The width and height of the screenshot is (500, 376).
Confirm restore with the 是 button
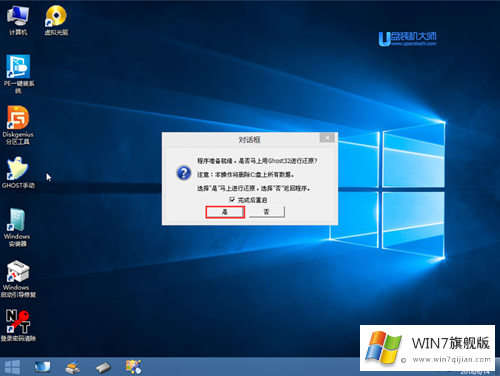click(225, 212)
